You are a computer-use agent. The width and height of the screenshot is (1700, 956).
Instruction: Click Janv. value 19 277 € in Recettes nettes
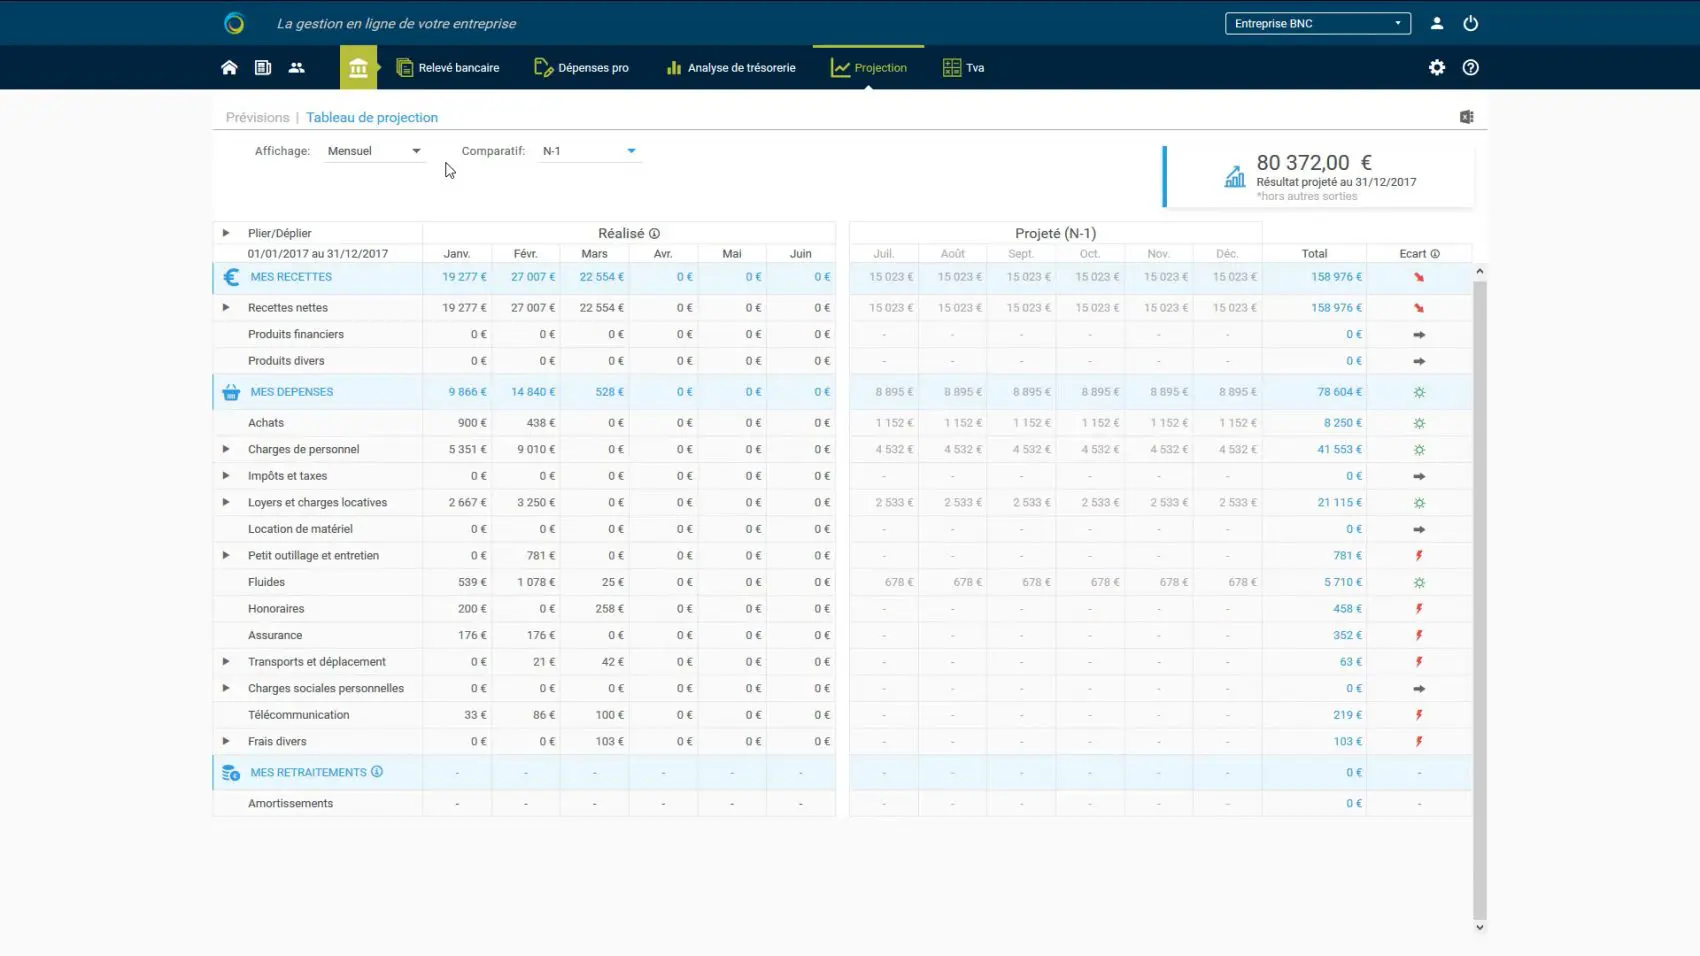[464, 308]
